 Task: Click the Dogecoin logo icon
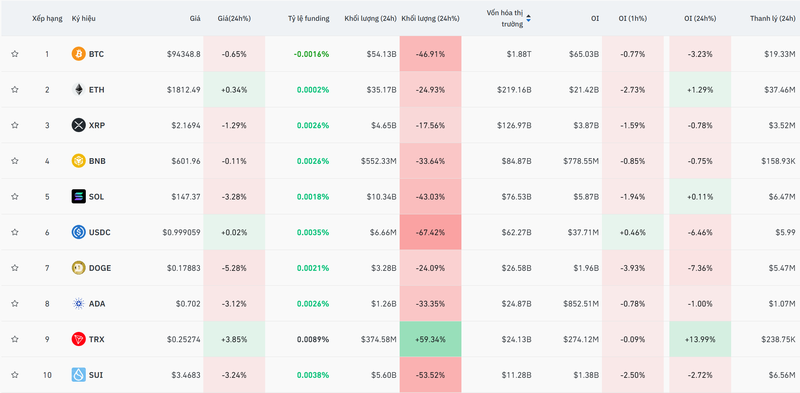[x=79, y=268]
